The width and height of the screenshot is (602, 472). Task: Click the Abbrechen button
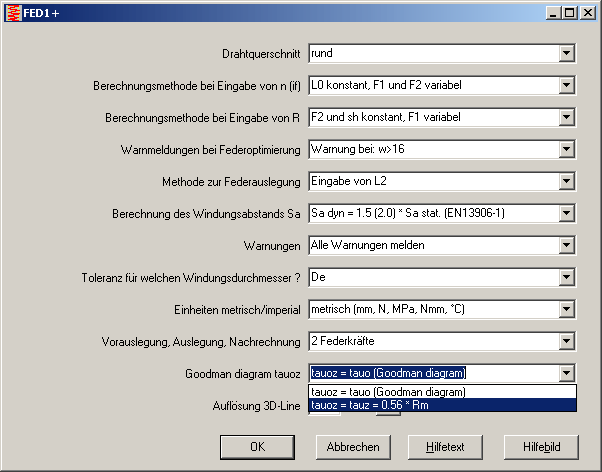click(x=353, y=446)
